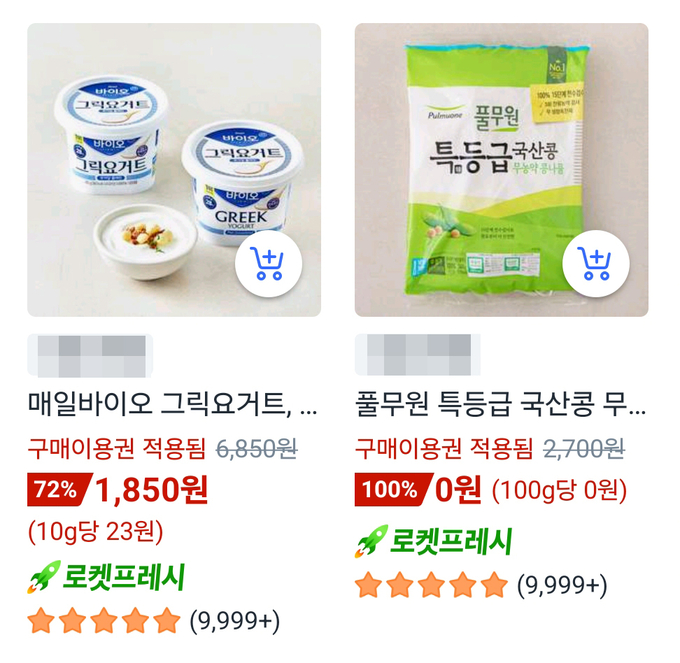The width and height of the screenshot is (680, 663).
Task: Open the Pulmuone bean sprouts product image
Action: 501,170
